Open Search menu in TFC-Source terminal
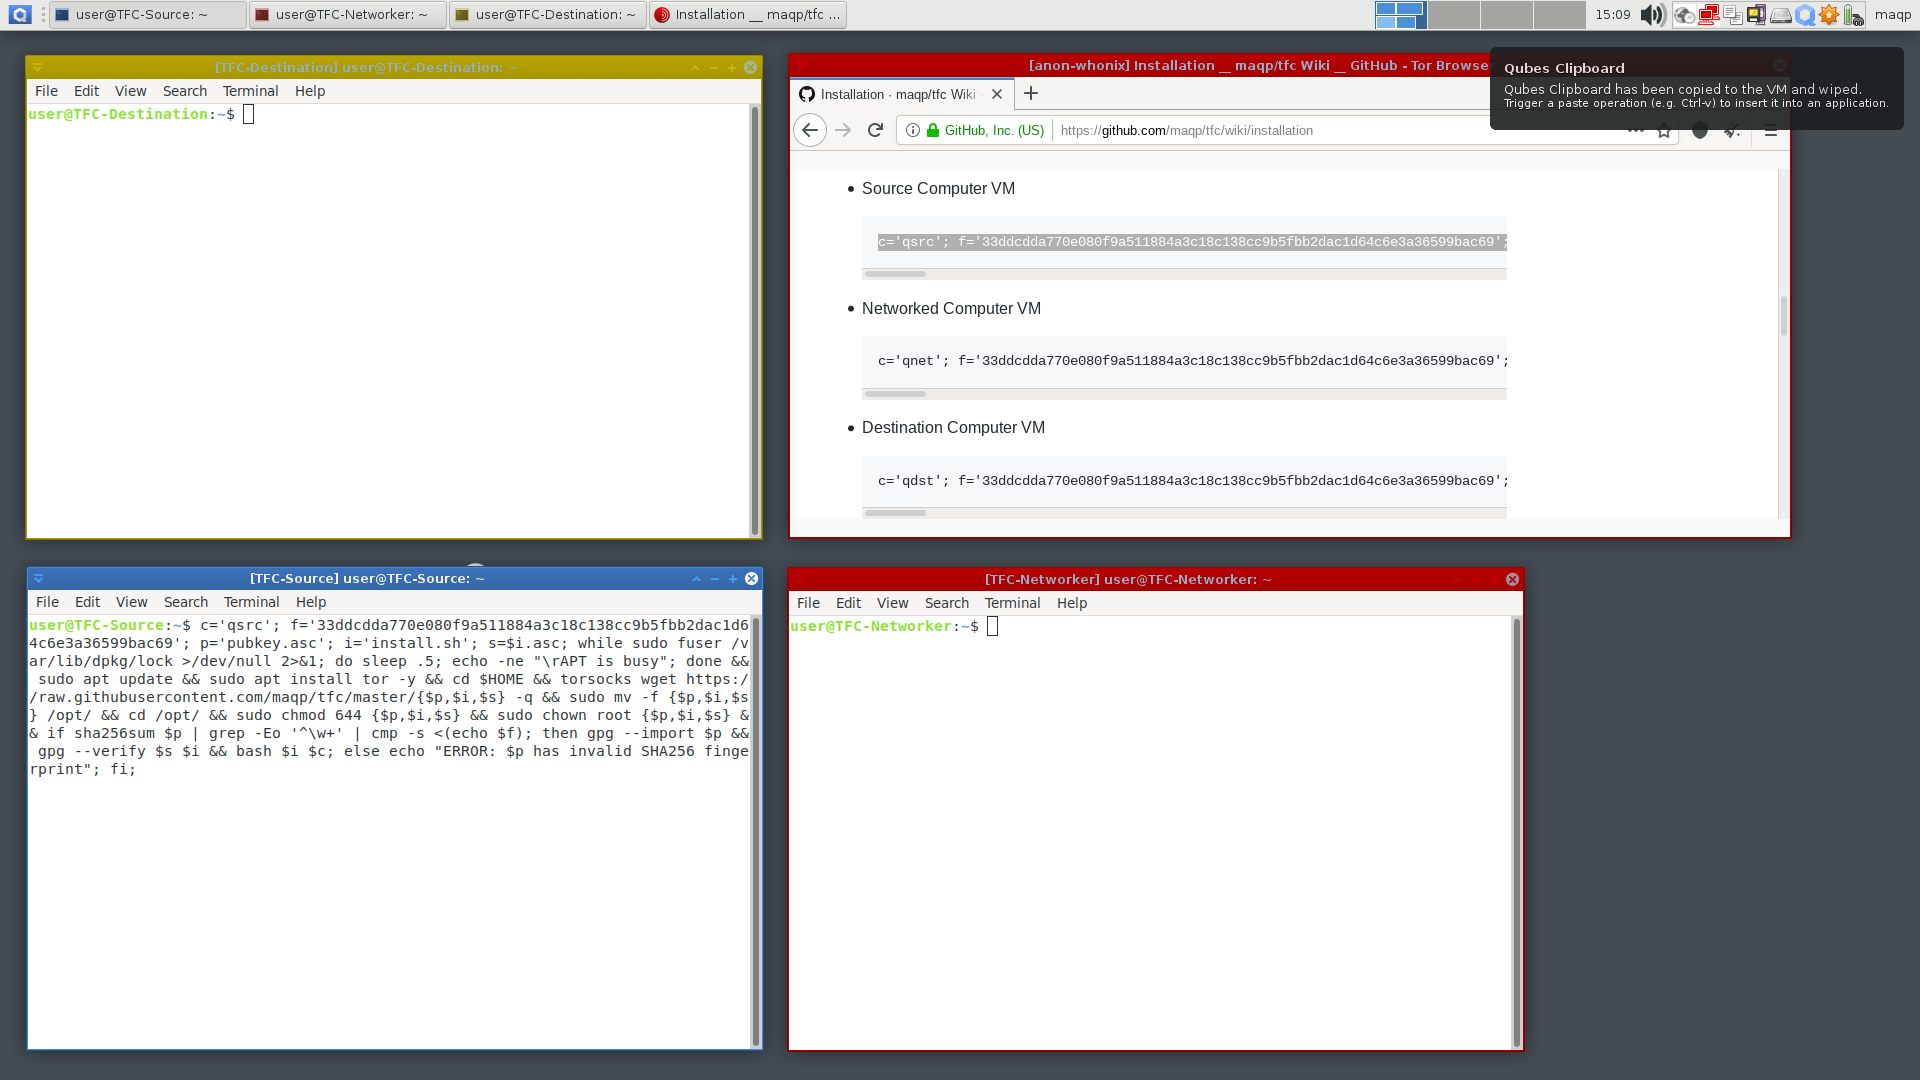The width and height of the screenshot is (1920, 1080). (186, 602)
